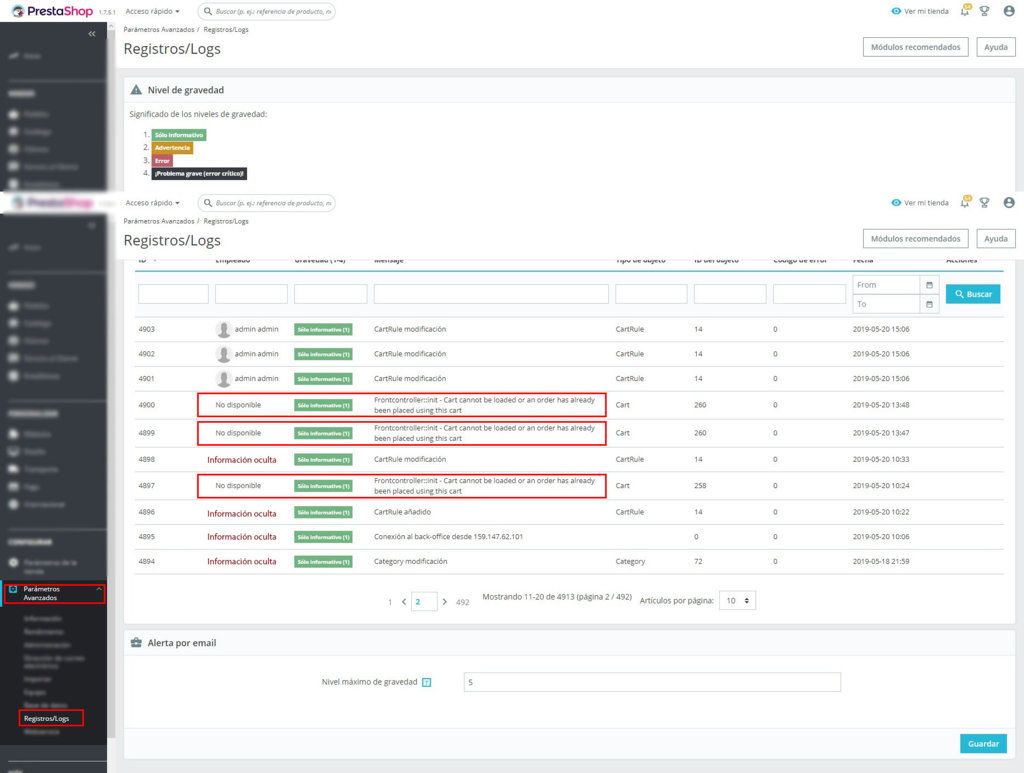Go to first page 1 in pagination
Viewport: 1024px width, 773px height.
coord(390,603)
